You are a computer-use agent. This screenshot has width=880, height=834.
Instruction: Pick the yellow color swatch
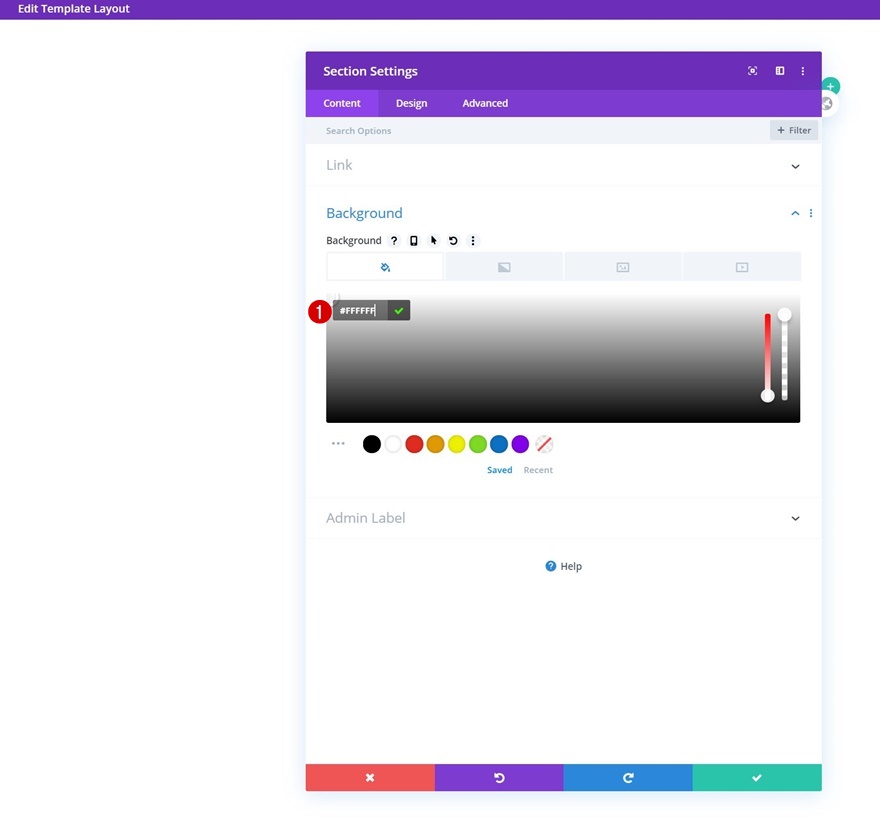coord(457,444)
